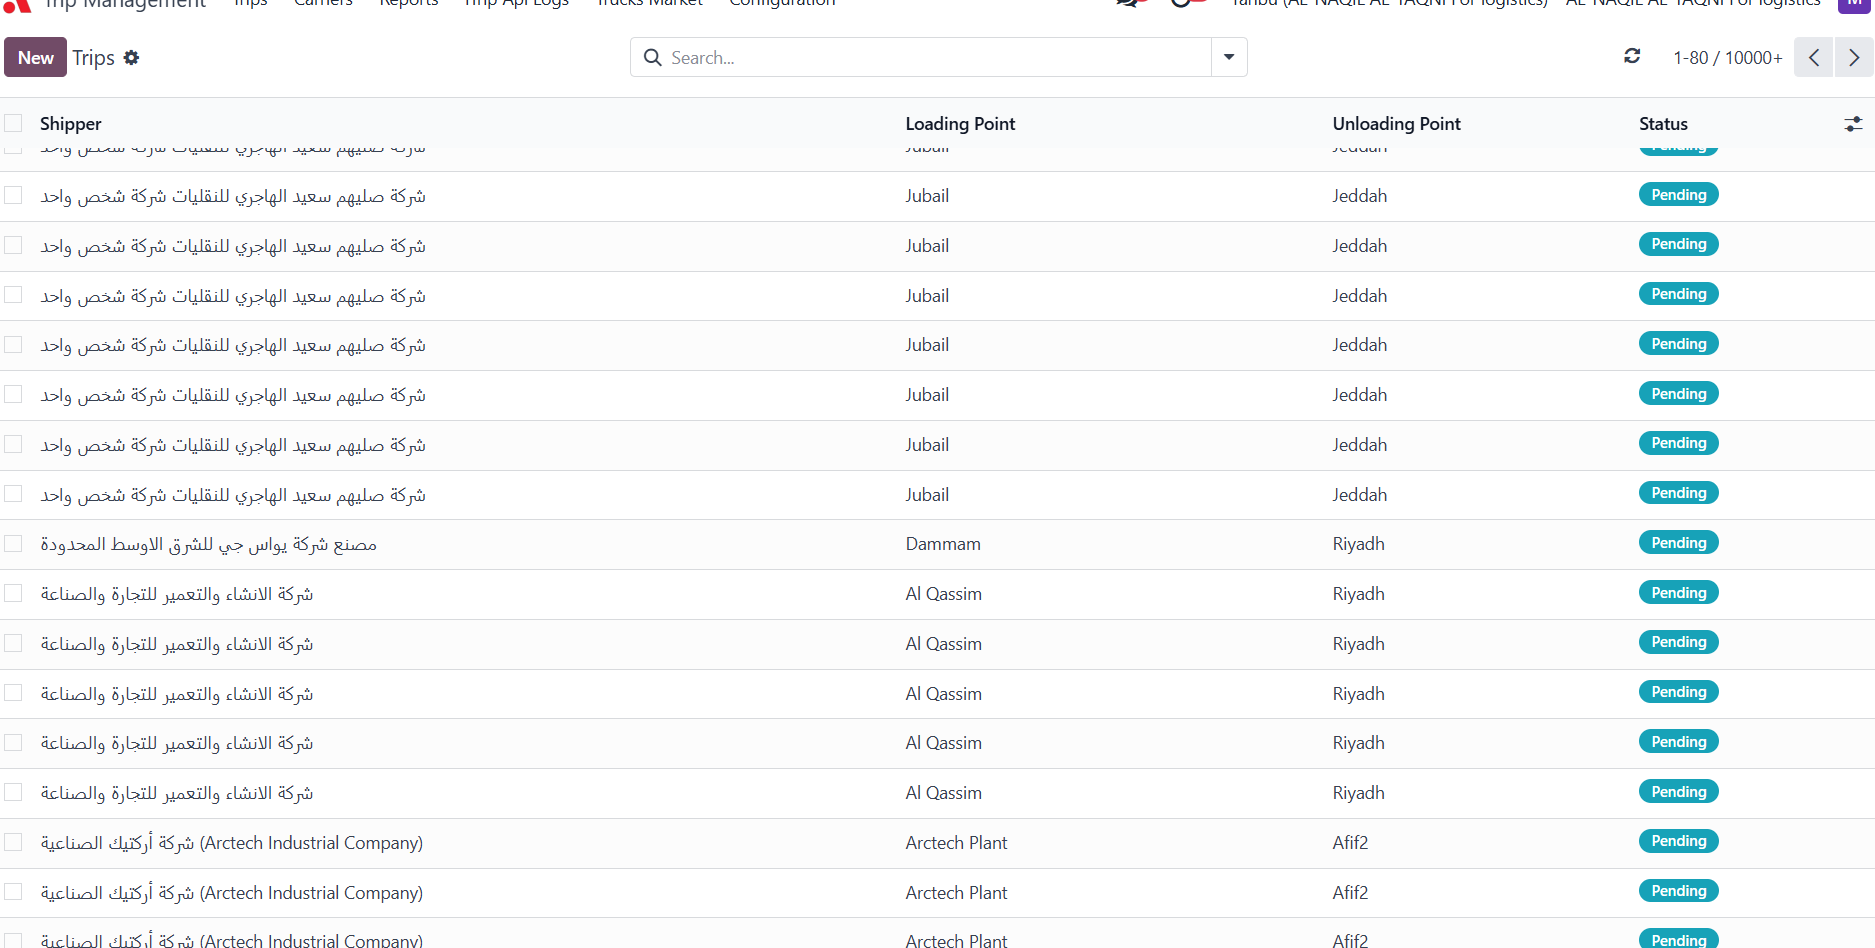Click Pending badge in the Dammam row

tap(1678, 543)
